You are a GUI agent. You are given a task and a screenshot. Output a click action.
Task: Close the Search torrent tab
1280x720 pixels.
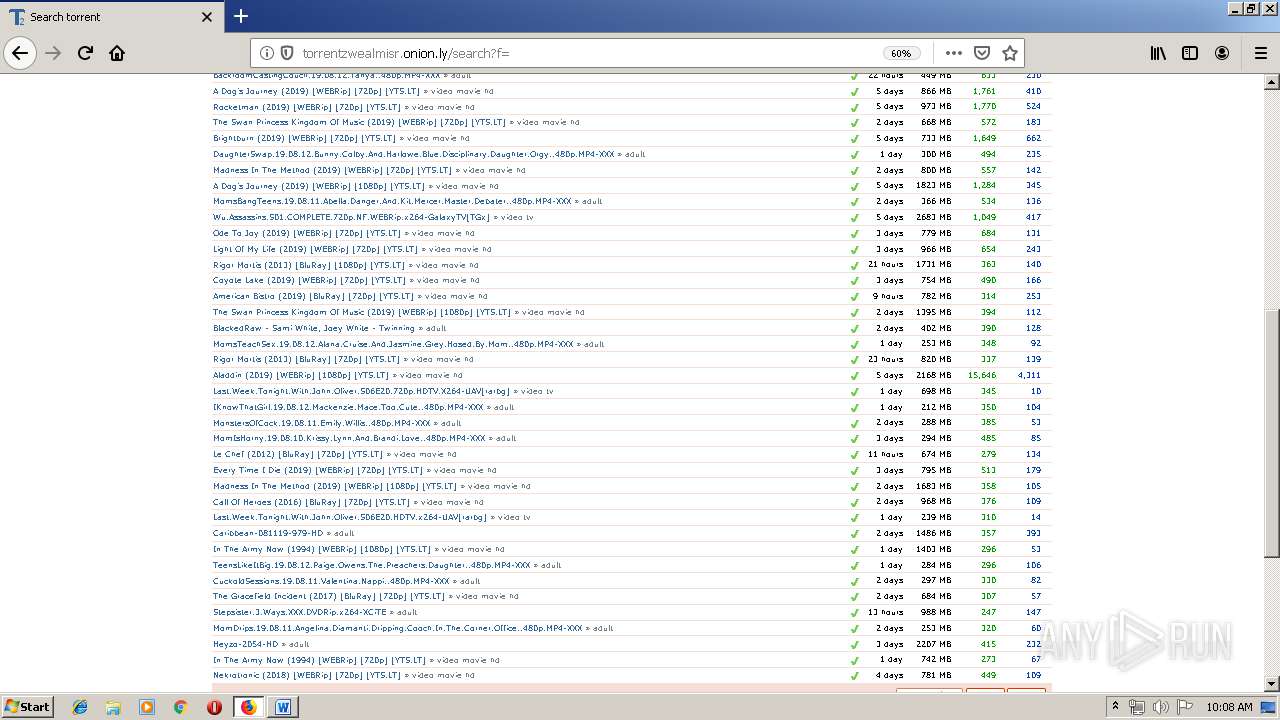[207, 17]
